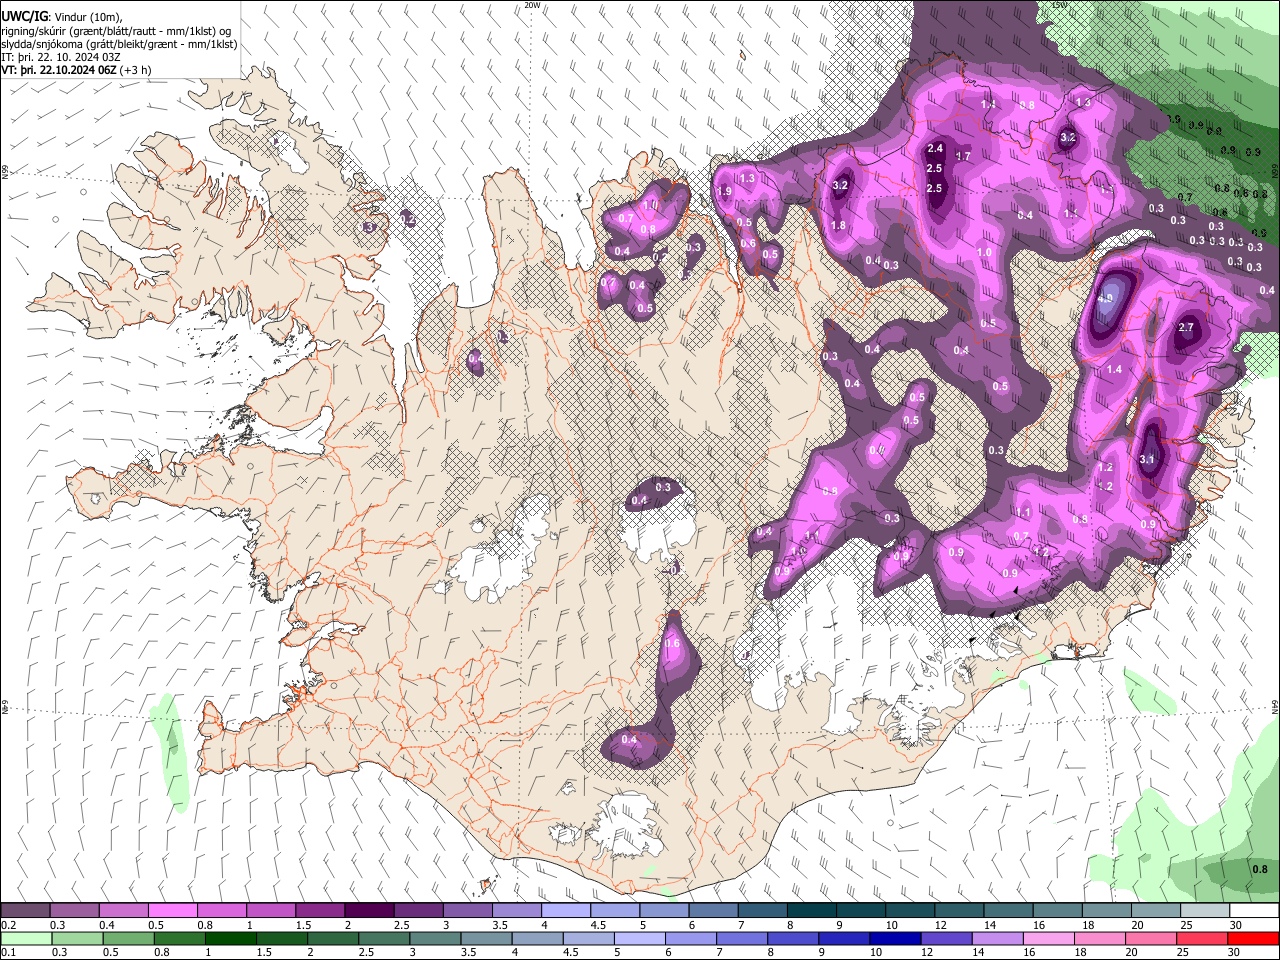Click the "20W" longitude label

(532, 5)
